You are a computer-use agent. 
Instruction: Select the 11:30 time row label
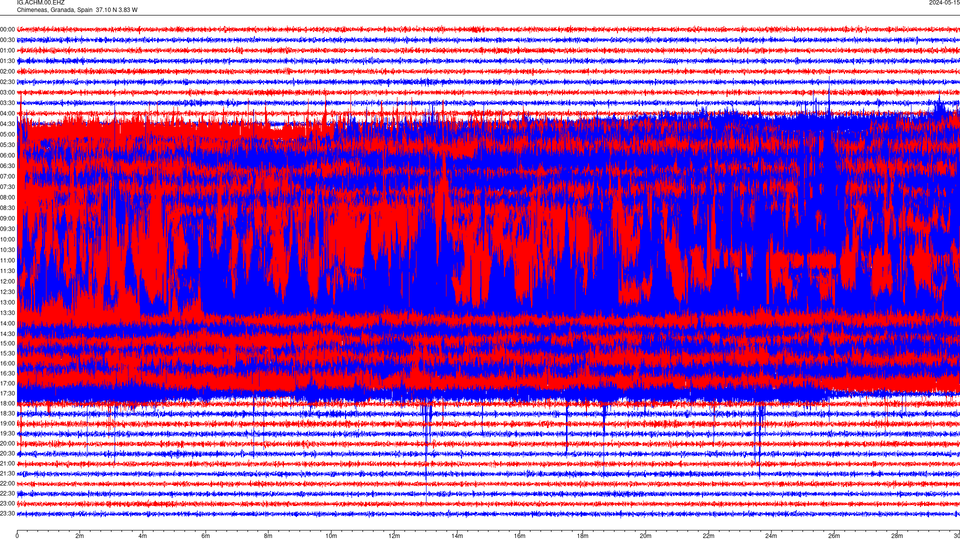tap(7, 271)
